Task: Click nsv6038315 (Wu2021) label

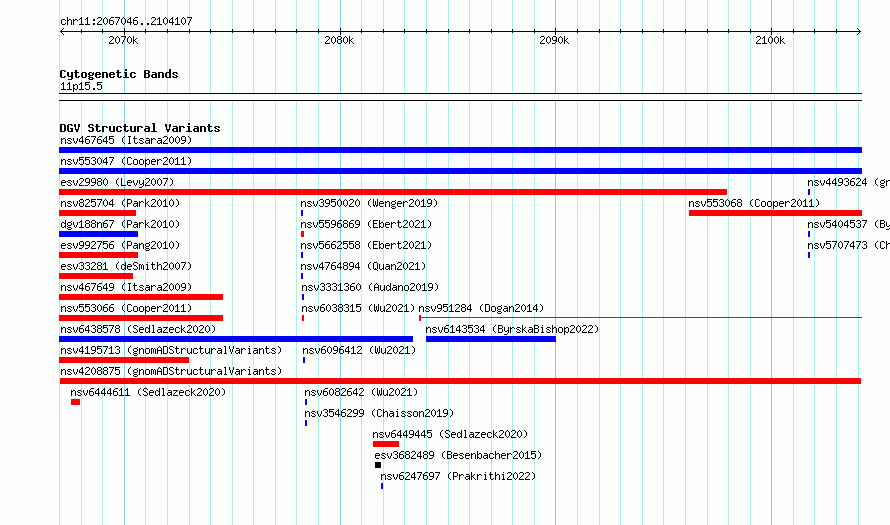Action: pos(358,308)
